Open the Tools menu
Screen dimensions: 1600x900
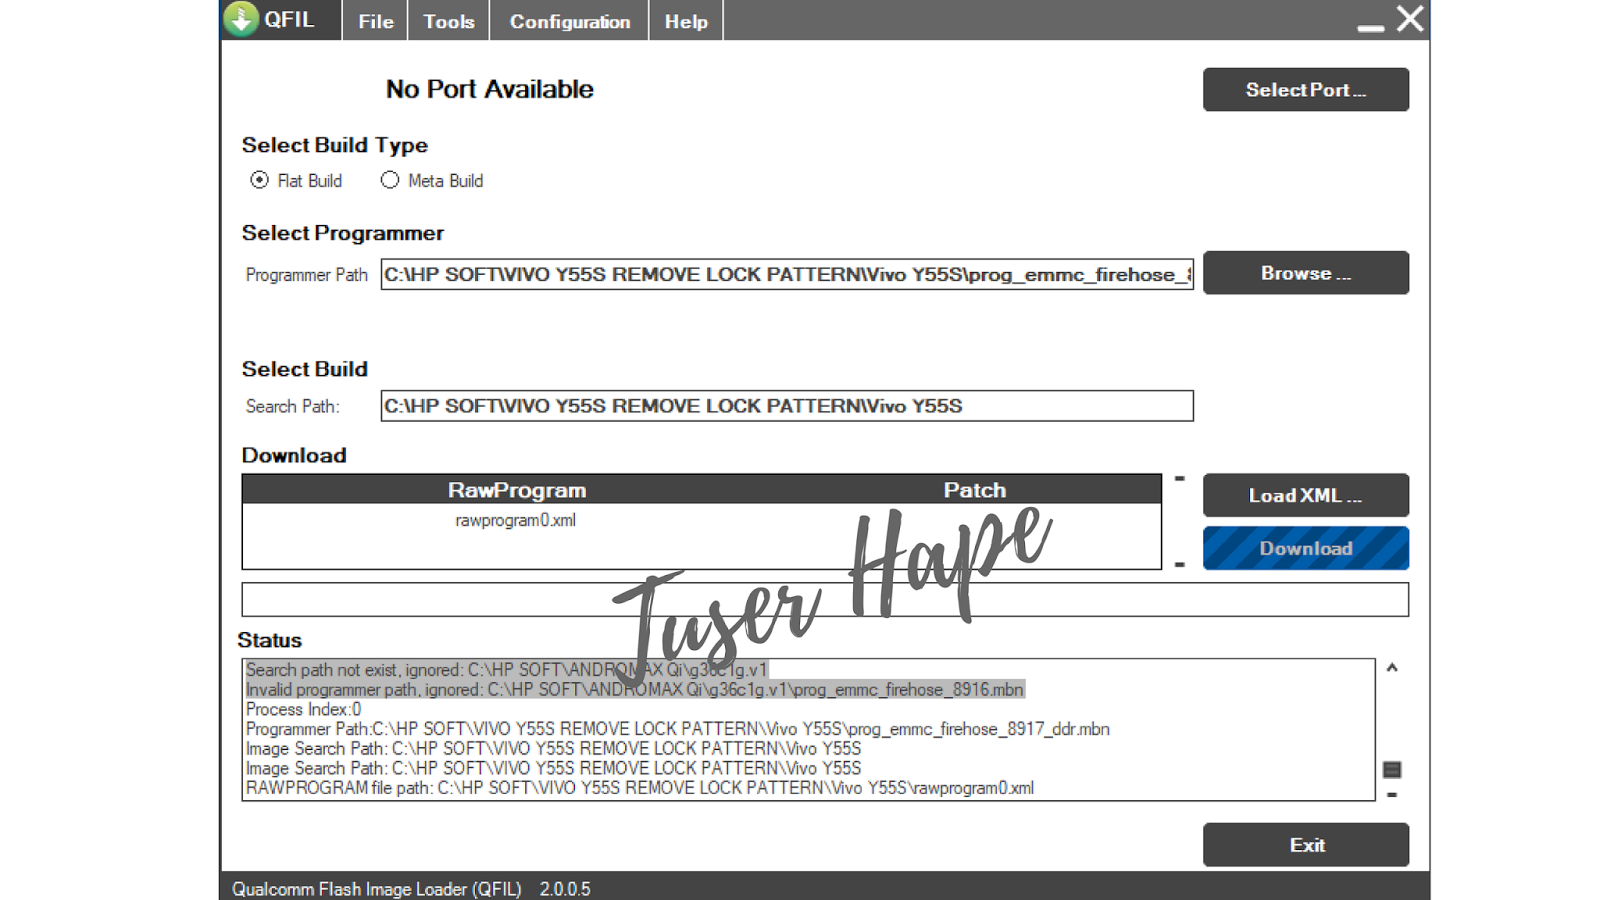pos(448,21)
